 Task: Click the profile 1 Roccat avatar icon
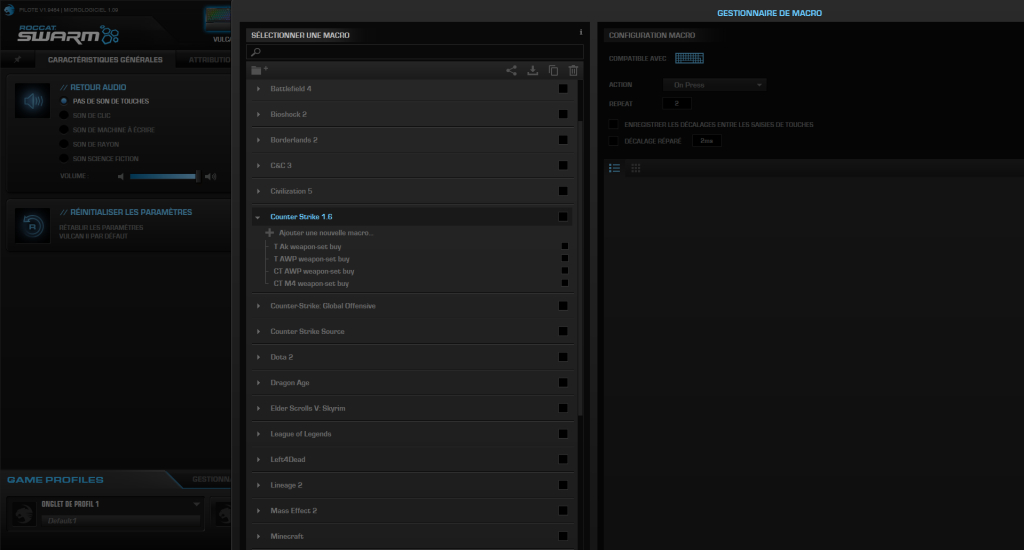[24, 513]
